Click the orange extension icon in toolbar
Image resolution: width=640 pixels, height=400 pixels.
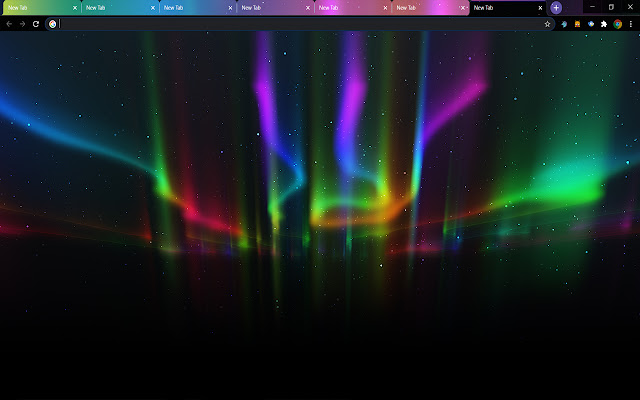tap(576, 23)
